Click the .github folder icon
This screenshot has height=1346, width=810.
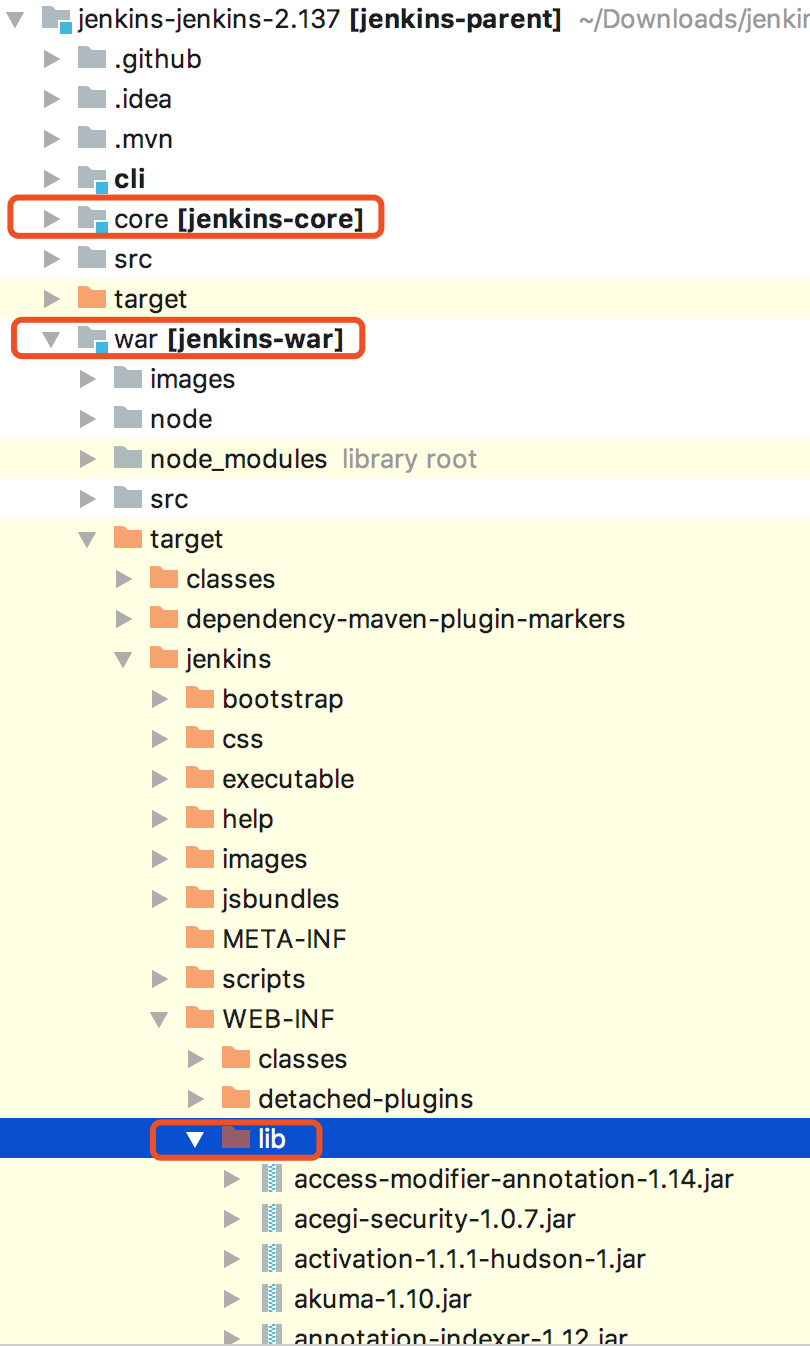pyautogui.click(x=92, y=58)
